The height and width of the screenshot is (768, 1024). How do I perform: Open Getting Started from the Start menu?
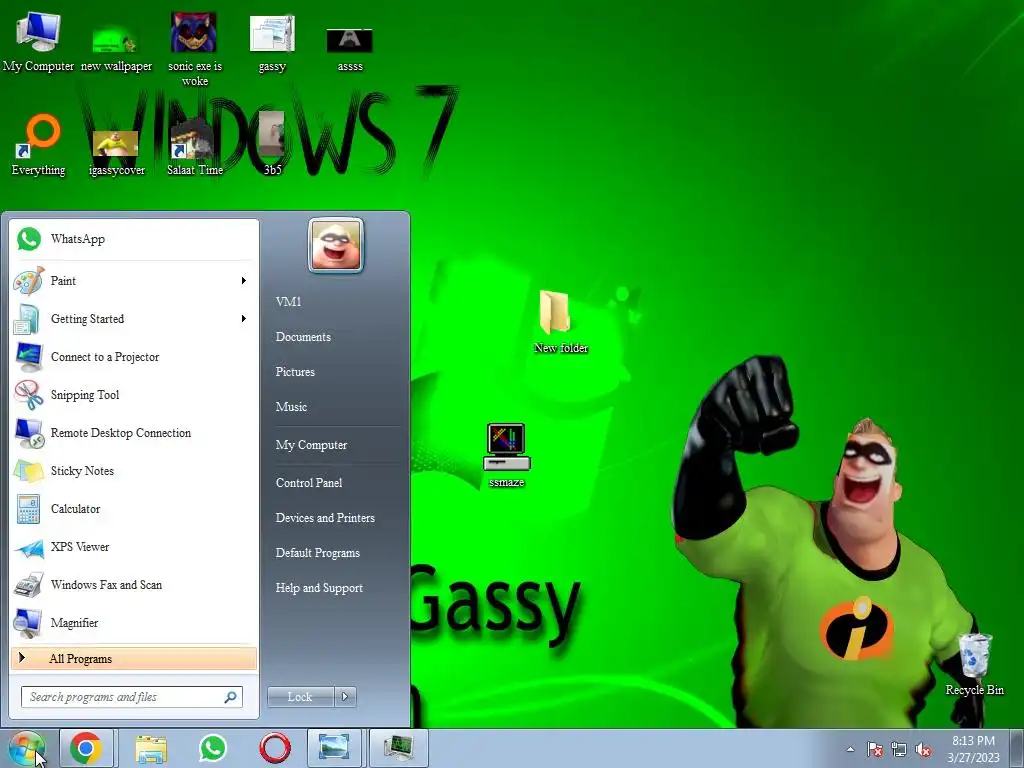click(x=133, y=319)
